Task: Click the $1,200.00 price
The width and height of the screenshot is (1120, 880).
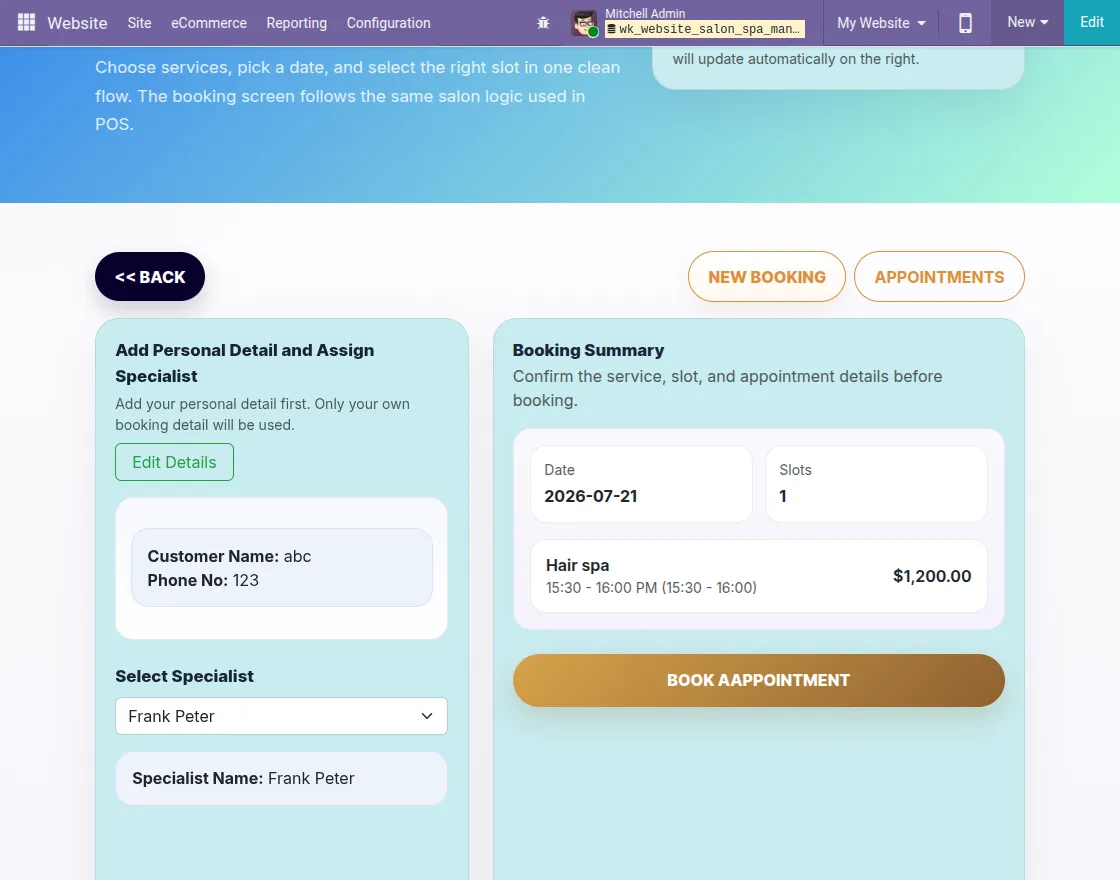Action: 932,576
